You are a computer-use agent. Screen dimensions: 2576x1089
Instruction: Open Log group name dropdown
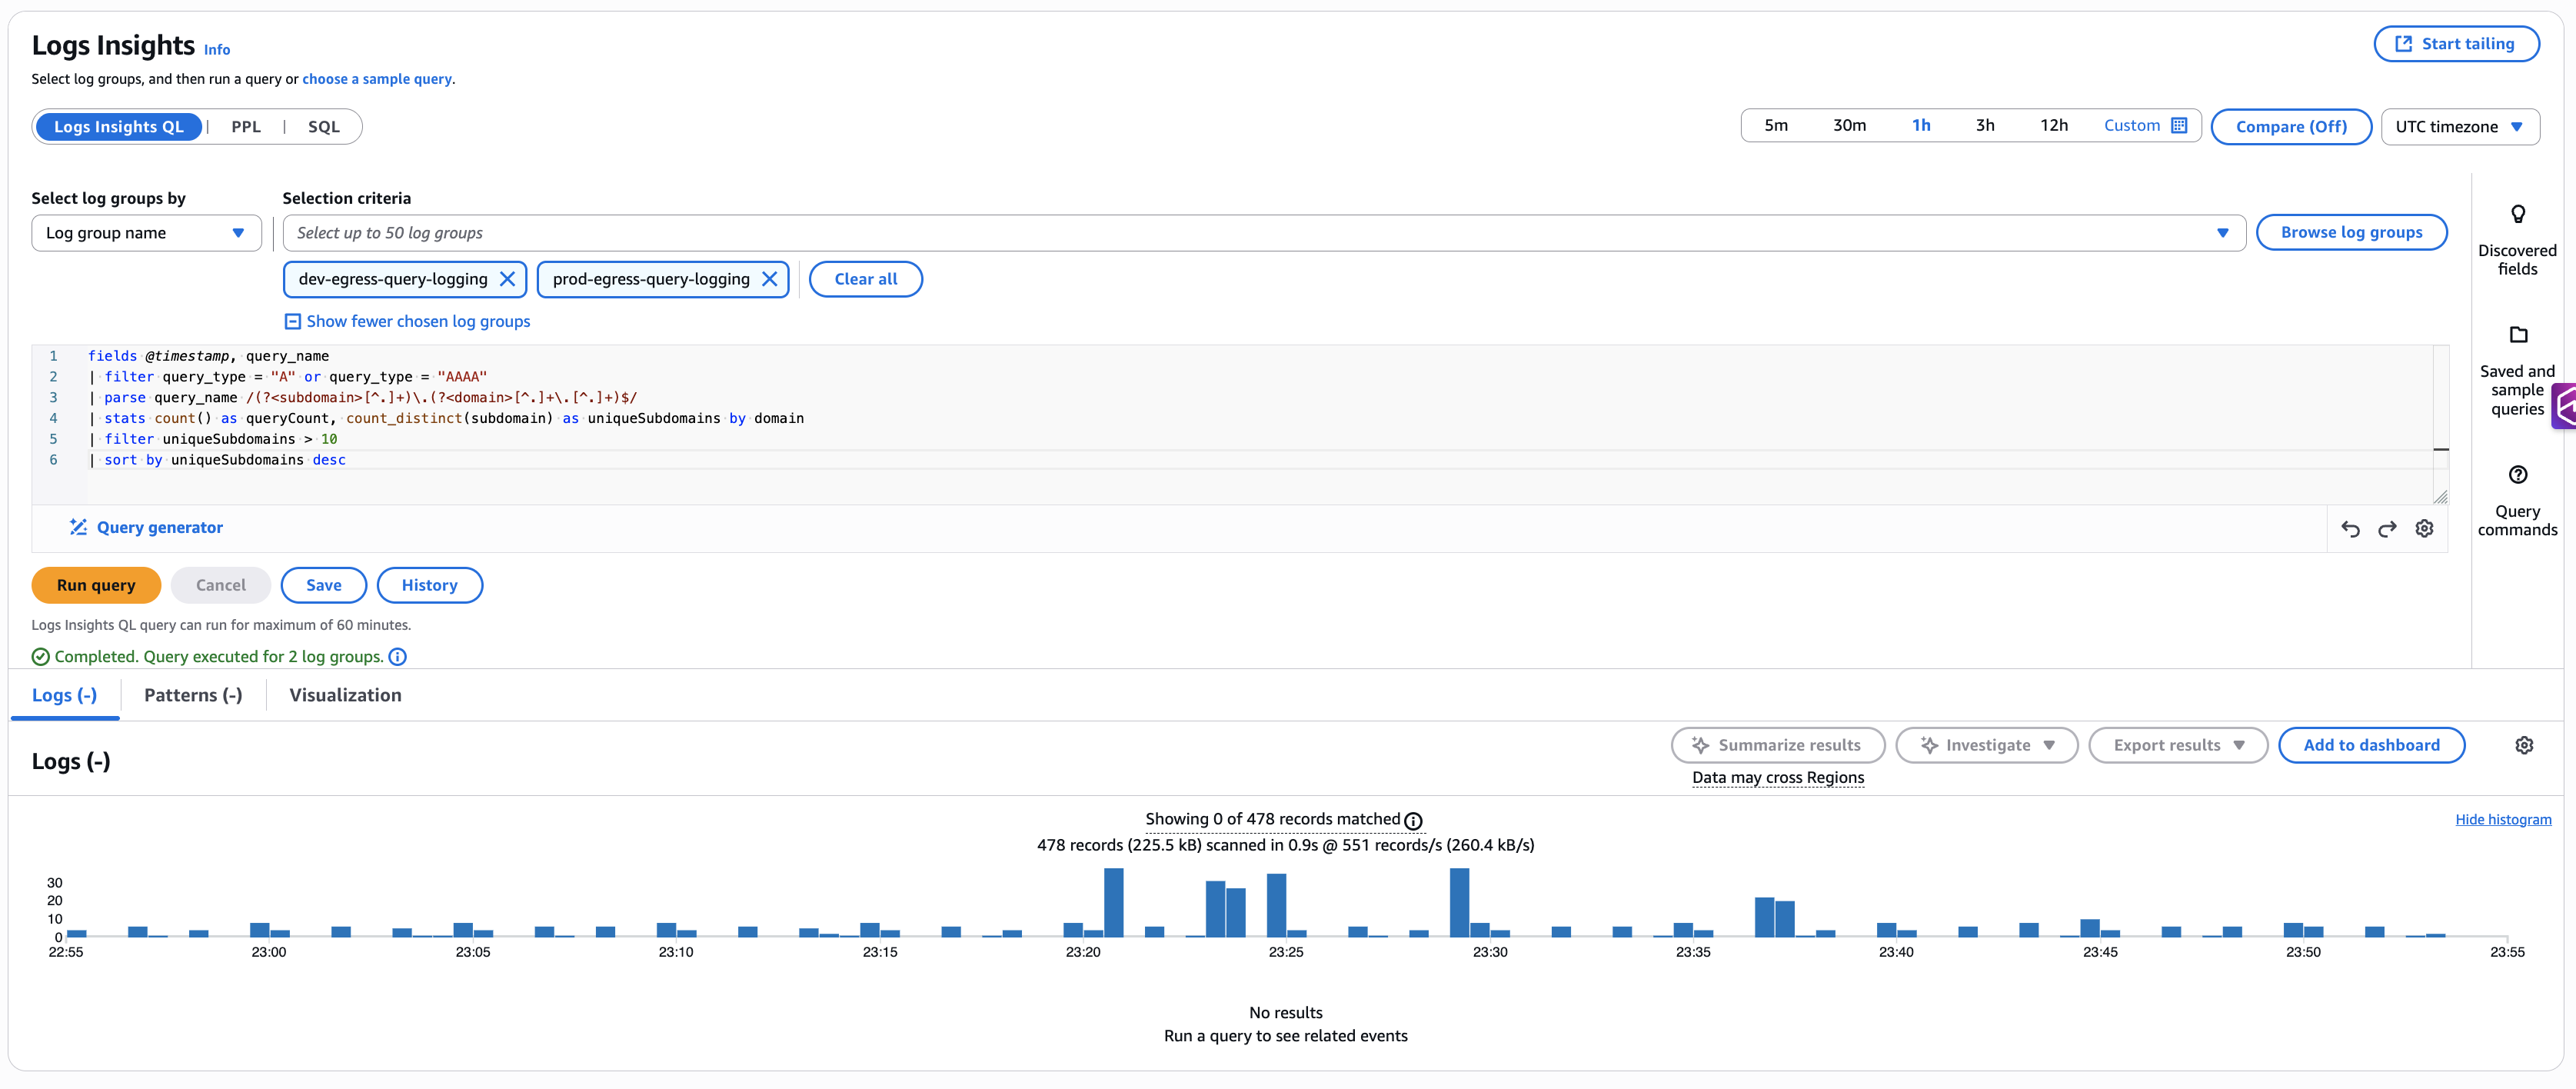[146, 233]
